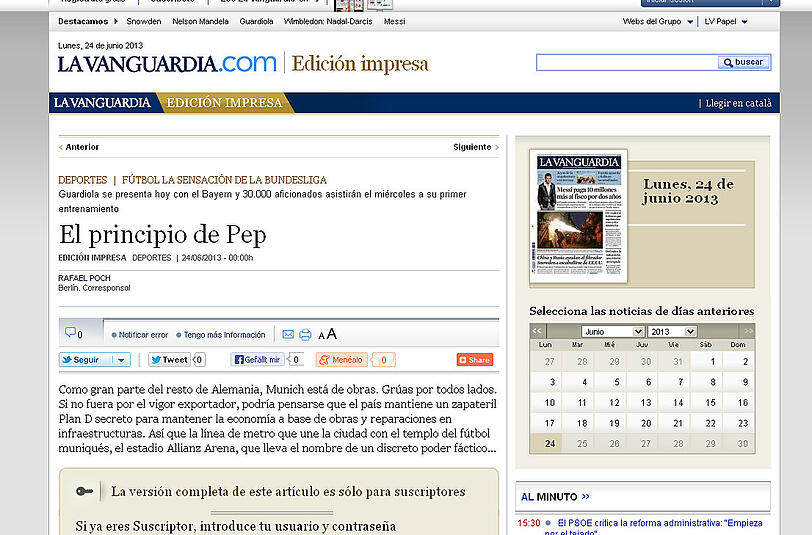This screenshot has height=535, width=812.
Task: Send article by email envelope icon
Action: [288, 335]
